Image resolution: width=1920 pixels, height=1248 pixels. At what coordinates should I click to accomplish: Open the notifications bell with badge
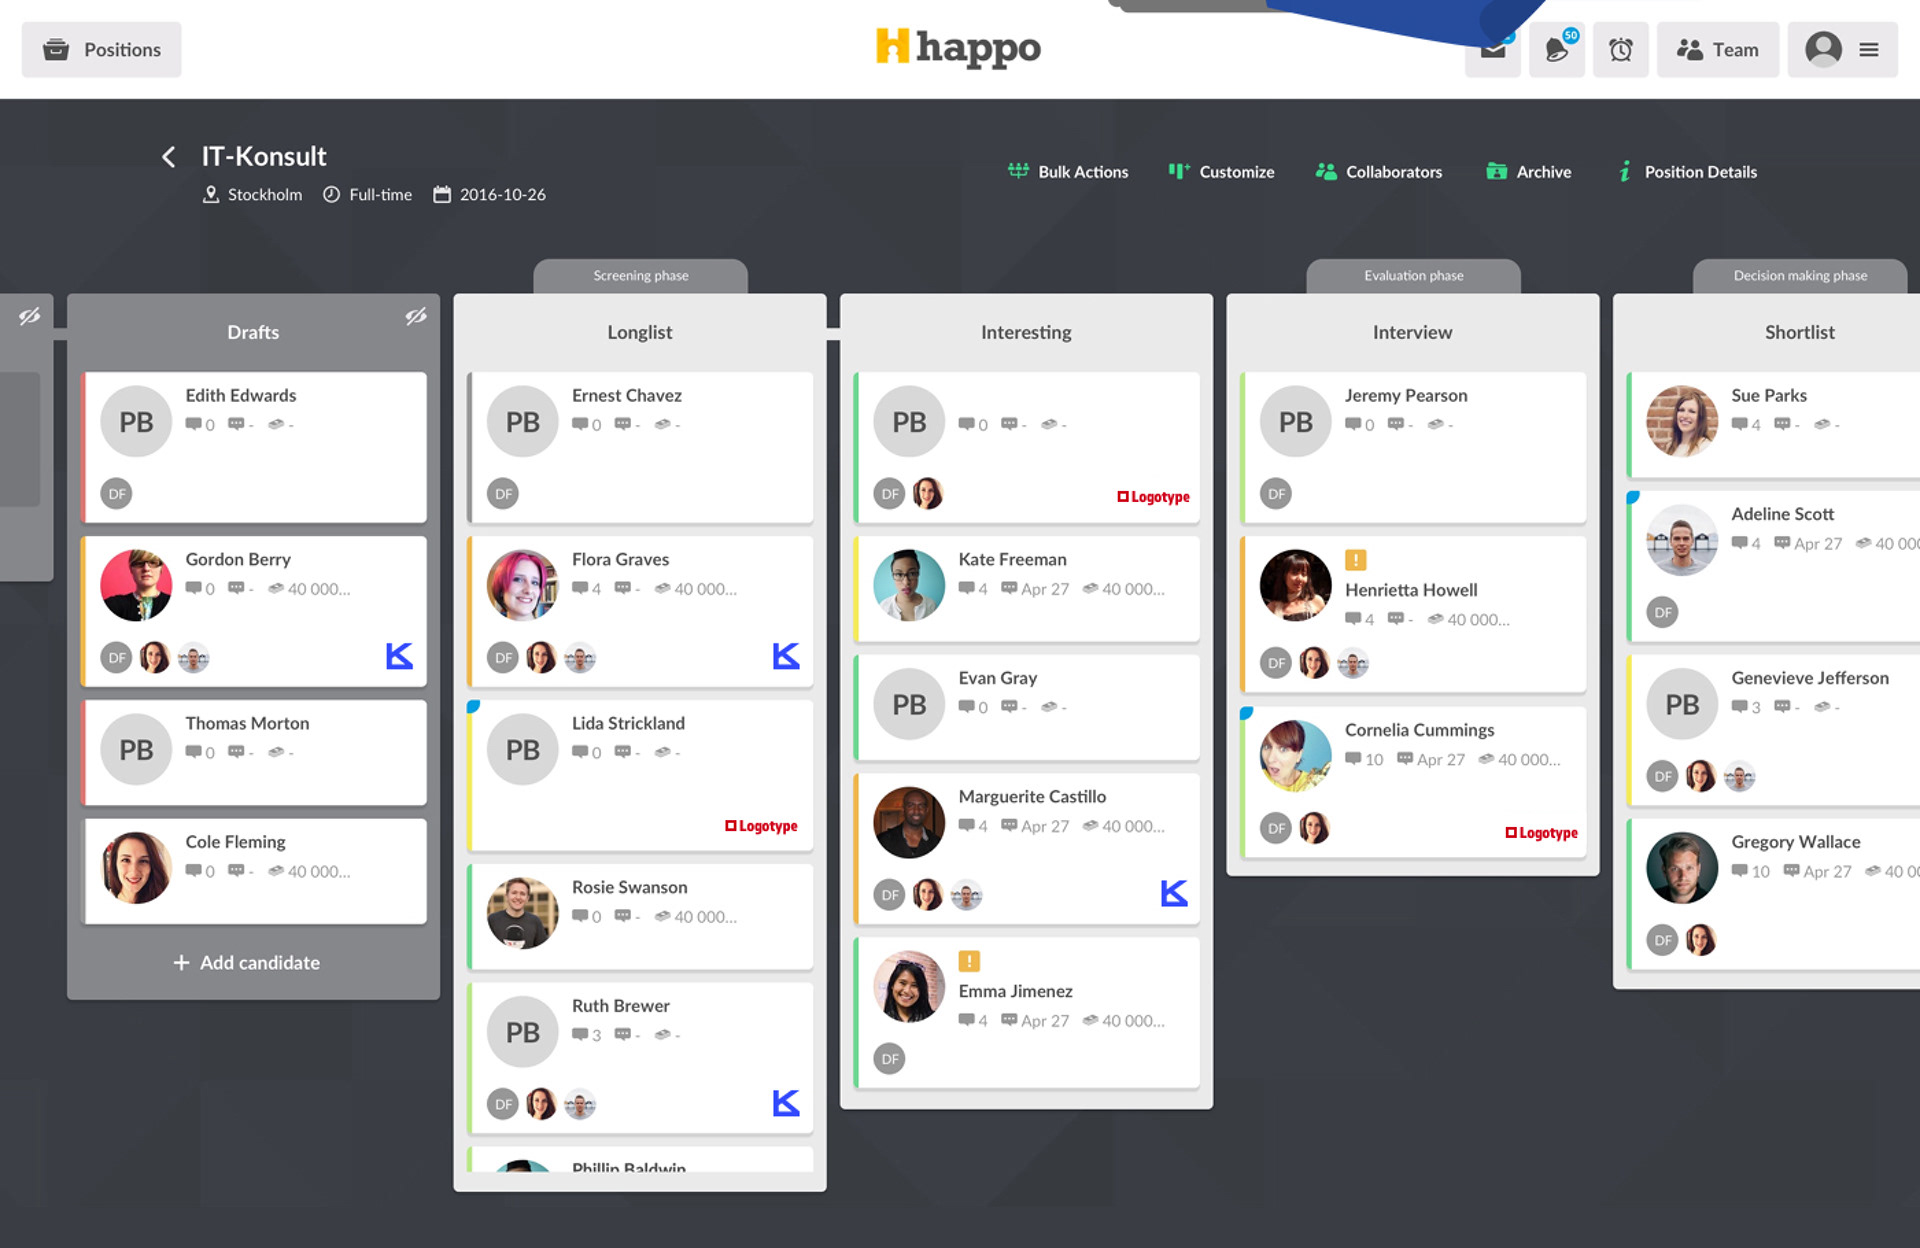pyautogui.click(x=1556, y=49)
